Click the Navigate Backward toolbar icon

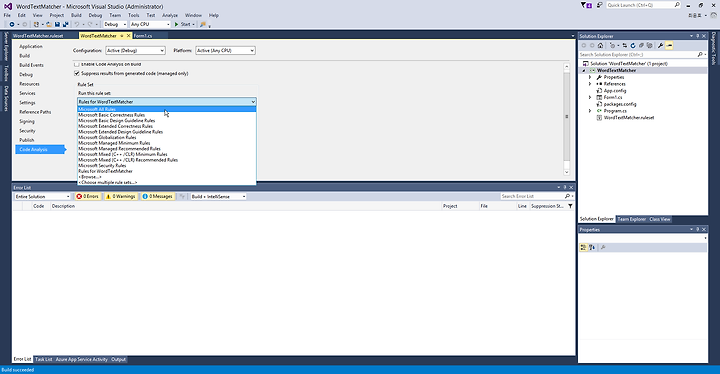pyautogui.click(x=12, y=24)
